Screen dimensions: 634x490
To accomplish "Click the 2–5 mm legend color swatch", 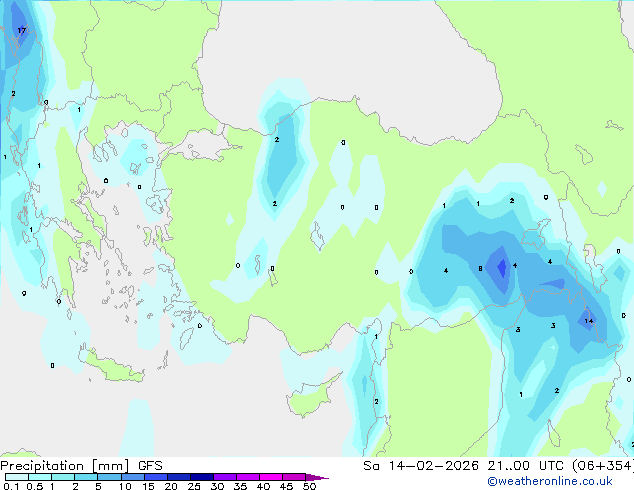I will tap(86, 477).
